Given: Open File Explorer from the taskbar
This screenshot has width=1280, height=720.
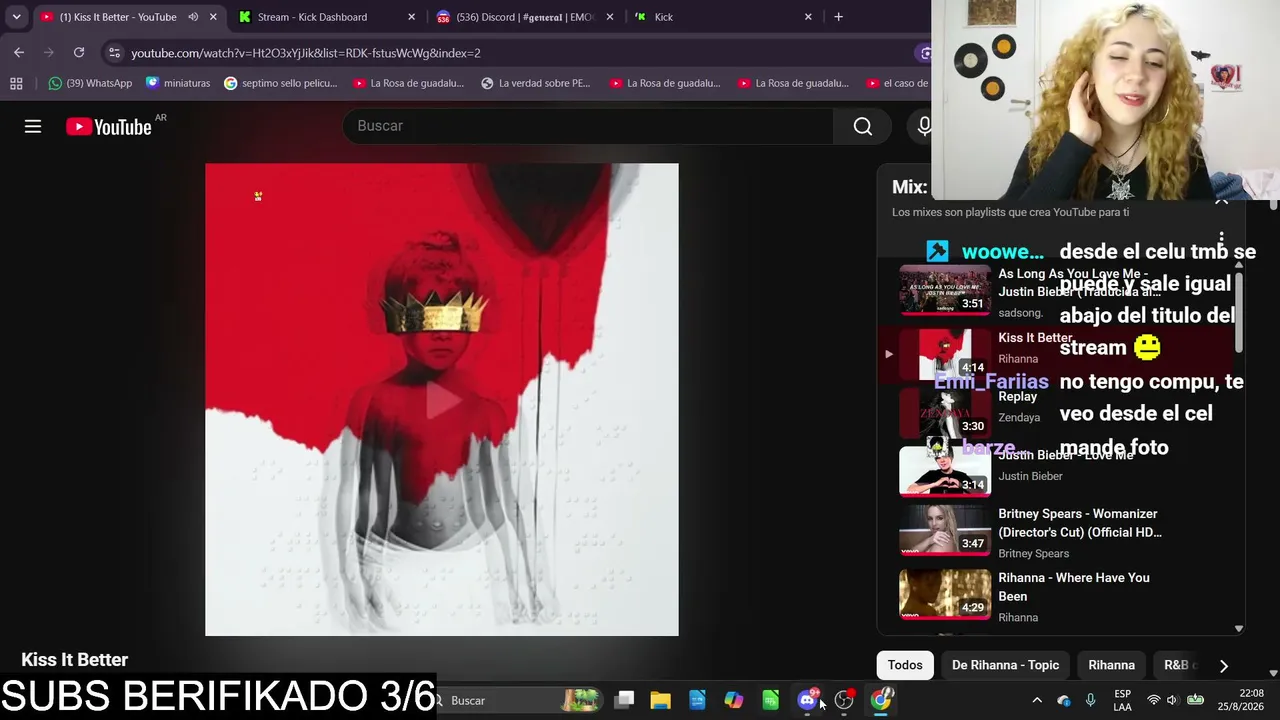Looking at the screenshot, I should [660, 700].
